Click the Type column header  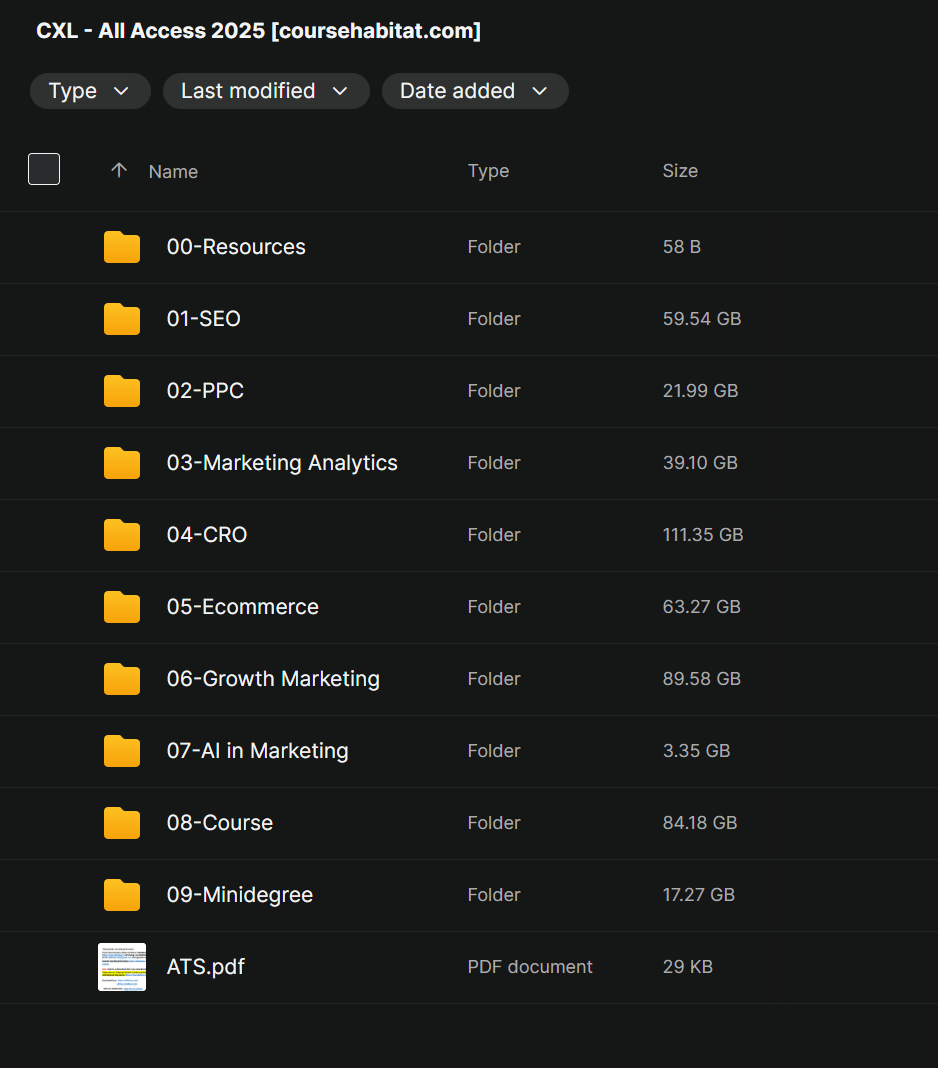(x=488, y=171)
